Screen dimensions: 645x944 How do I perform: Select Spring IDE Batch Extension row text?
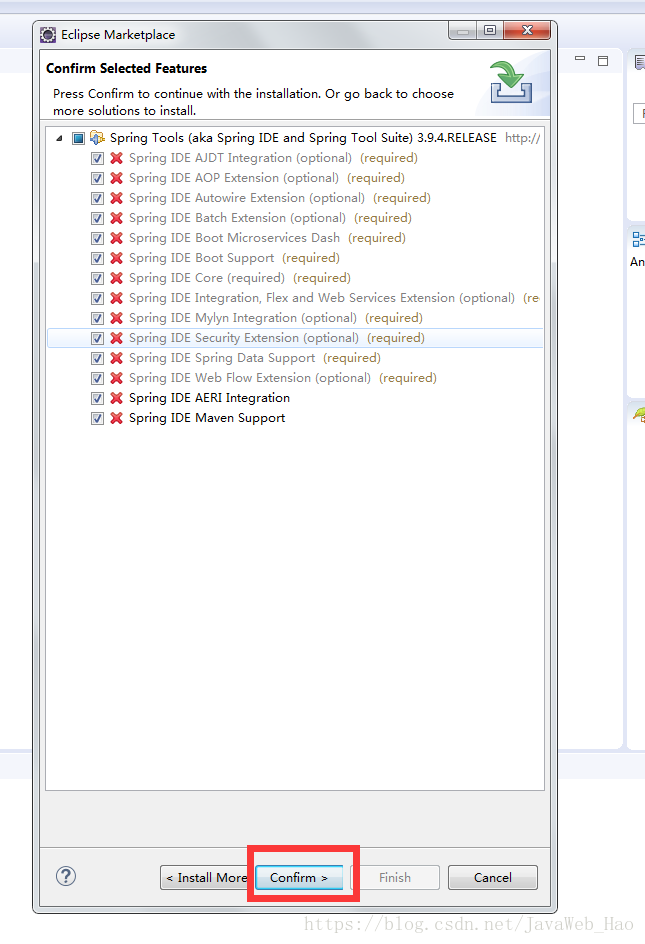[270, 217]
